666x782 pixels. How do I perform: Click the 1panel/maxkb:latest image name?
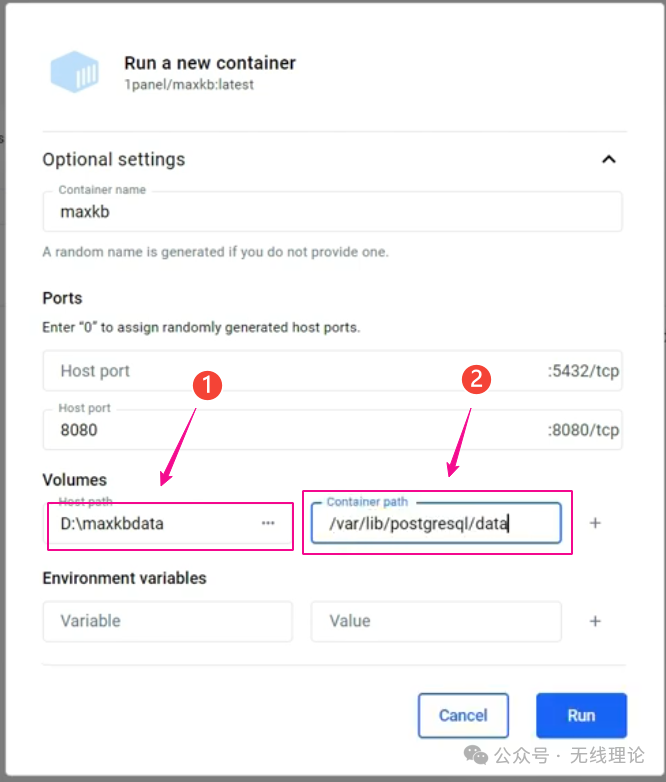tap(189, 85)
